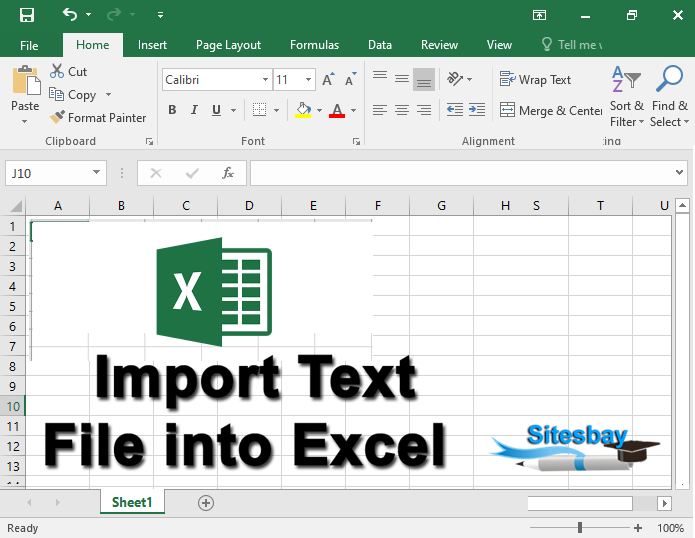This screenshot has width=695, height=538.
Task: Toggle Underline formatting
Action: pos(216,110)
